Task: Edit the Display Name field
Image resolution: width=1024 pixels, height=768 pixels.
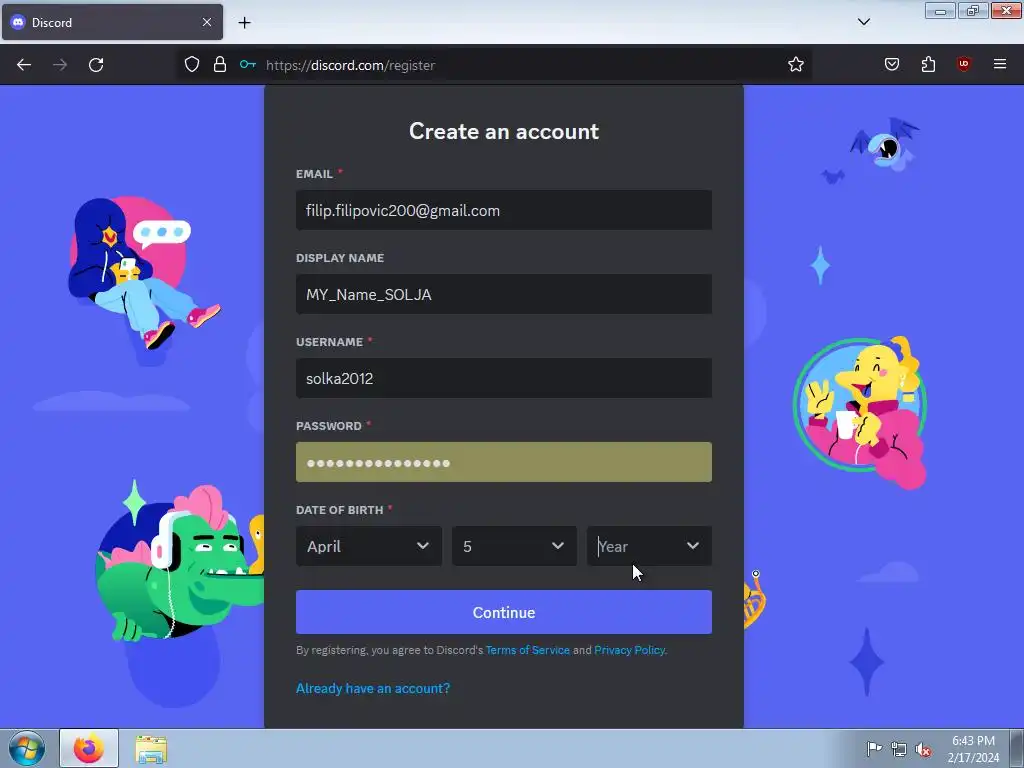Action: (x=504, y=294)
